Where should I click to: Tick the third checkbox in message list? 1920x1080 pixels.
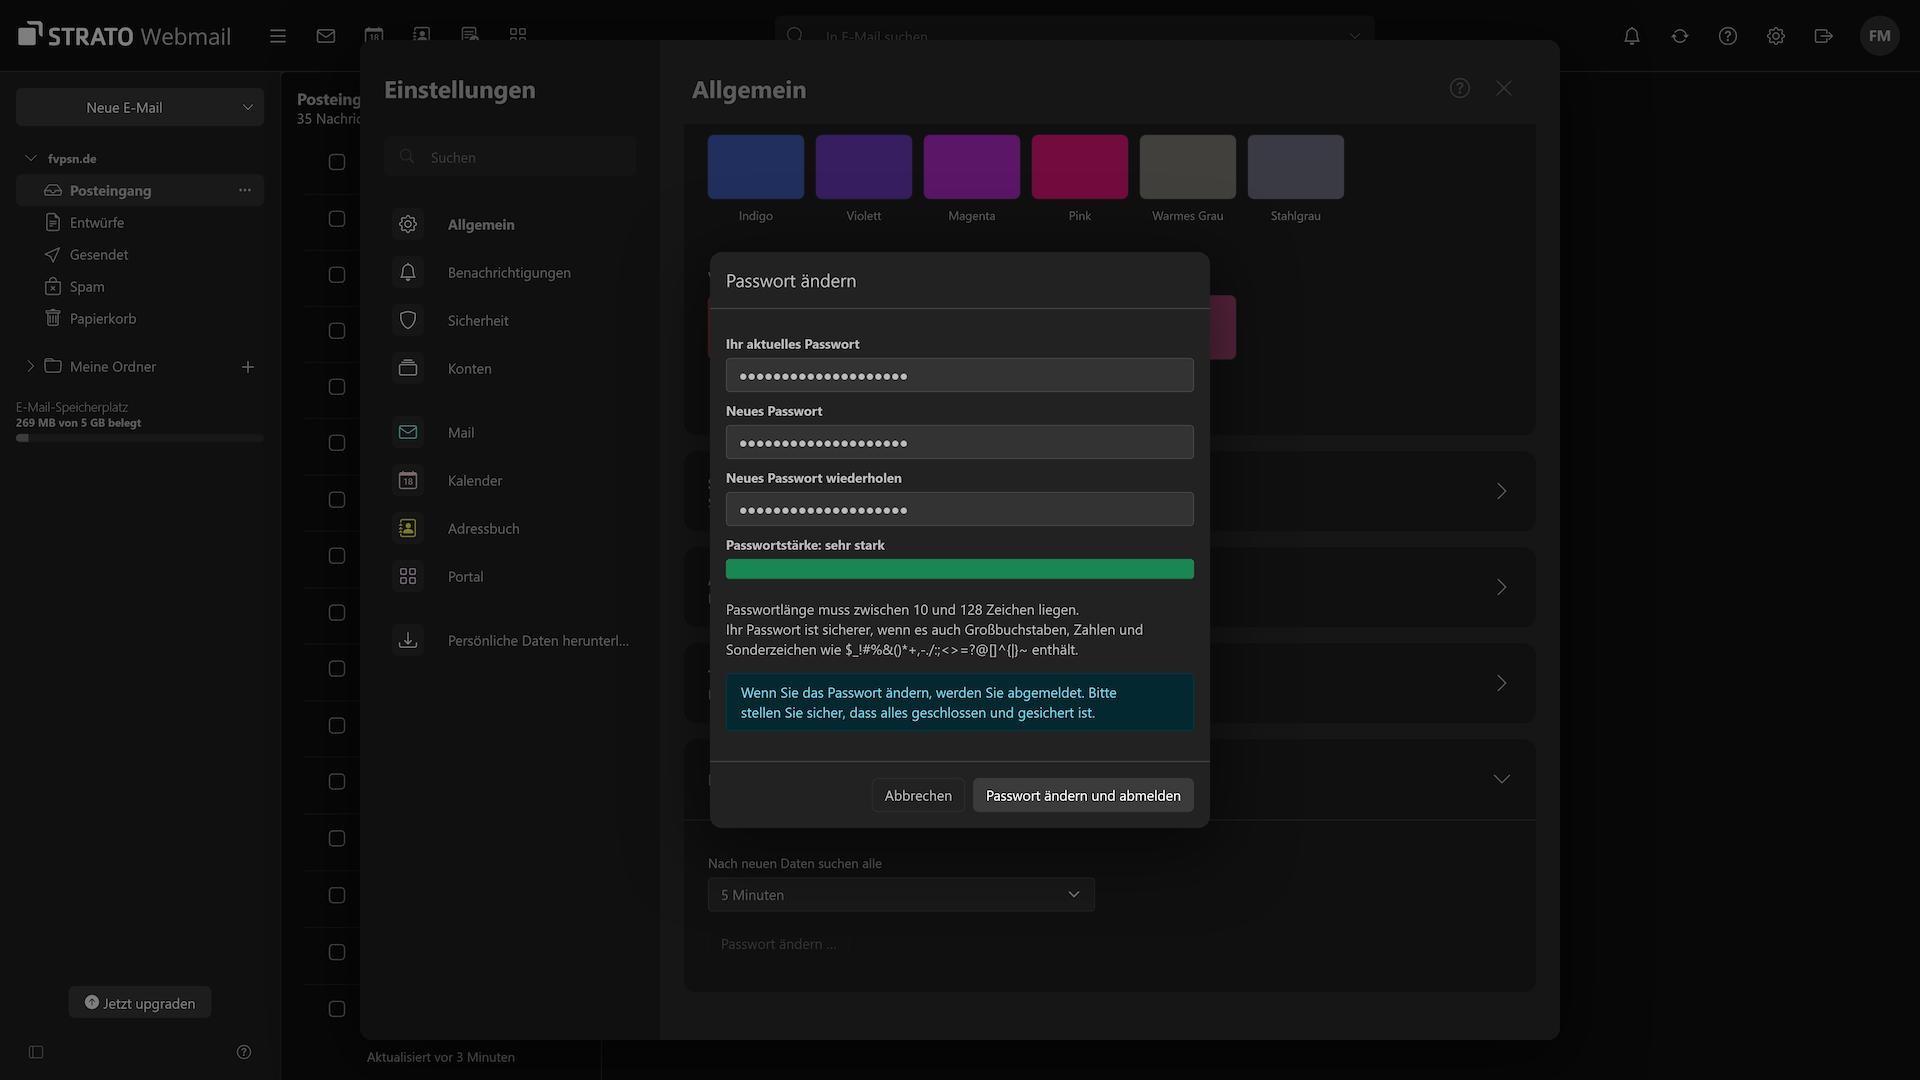337,274
